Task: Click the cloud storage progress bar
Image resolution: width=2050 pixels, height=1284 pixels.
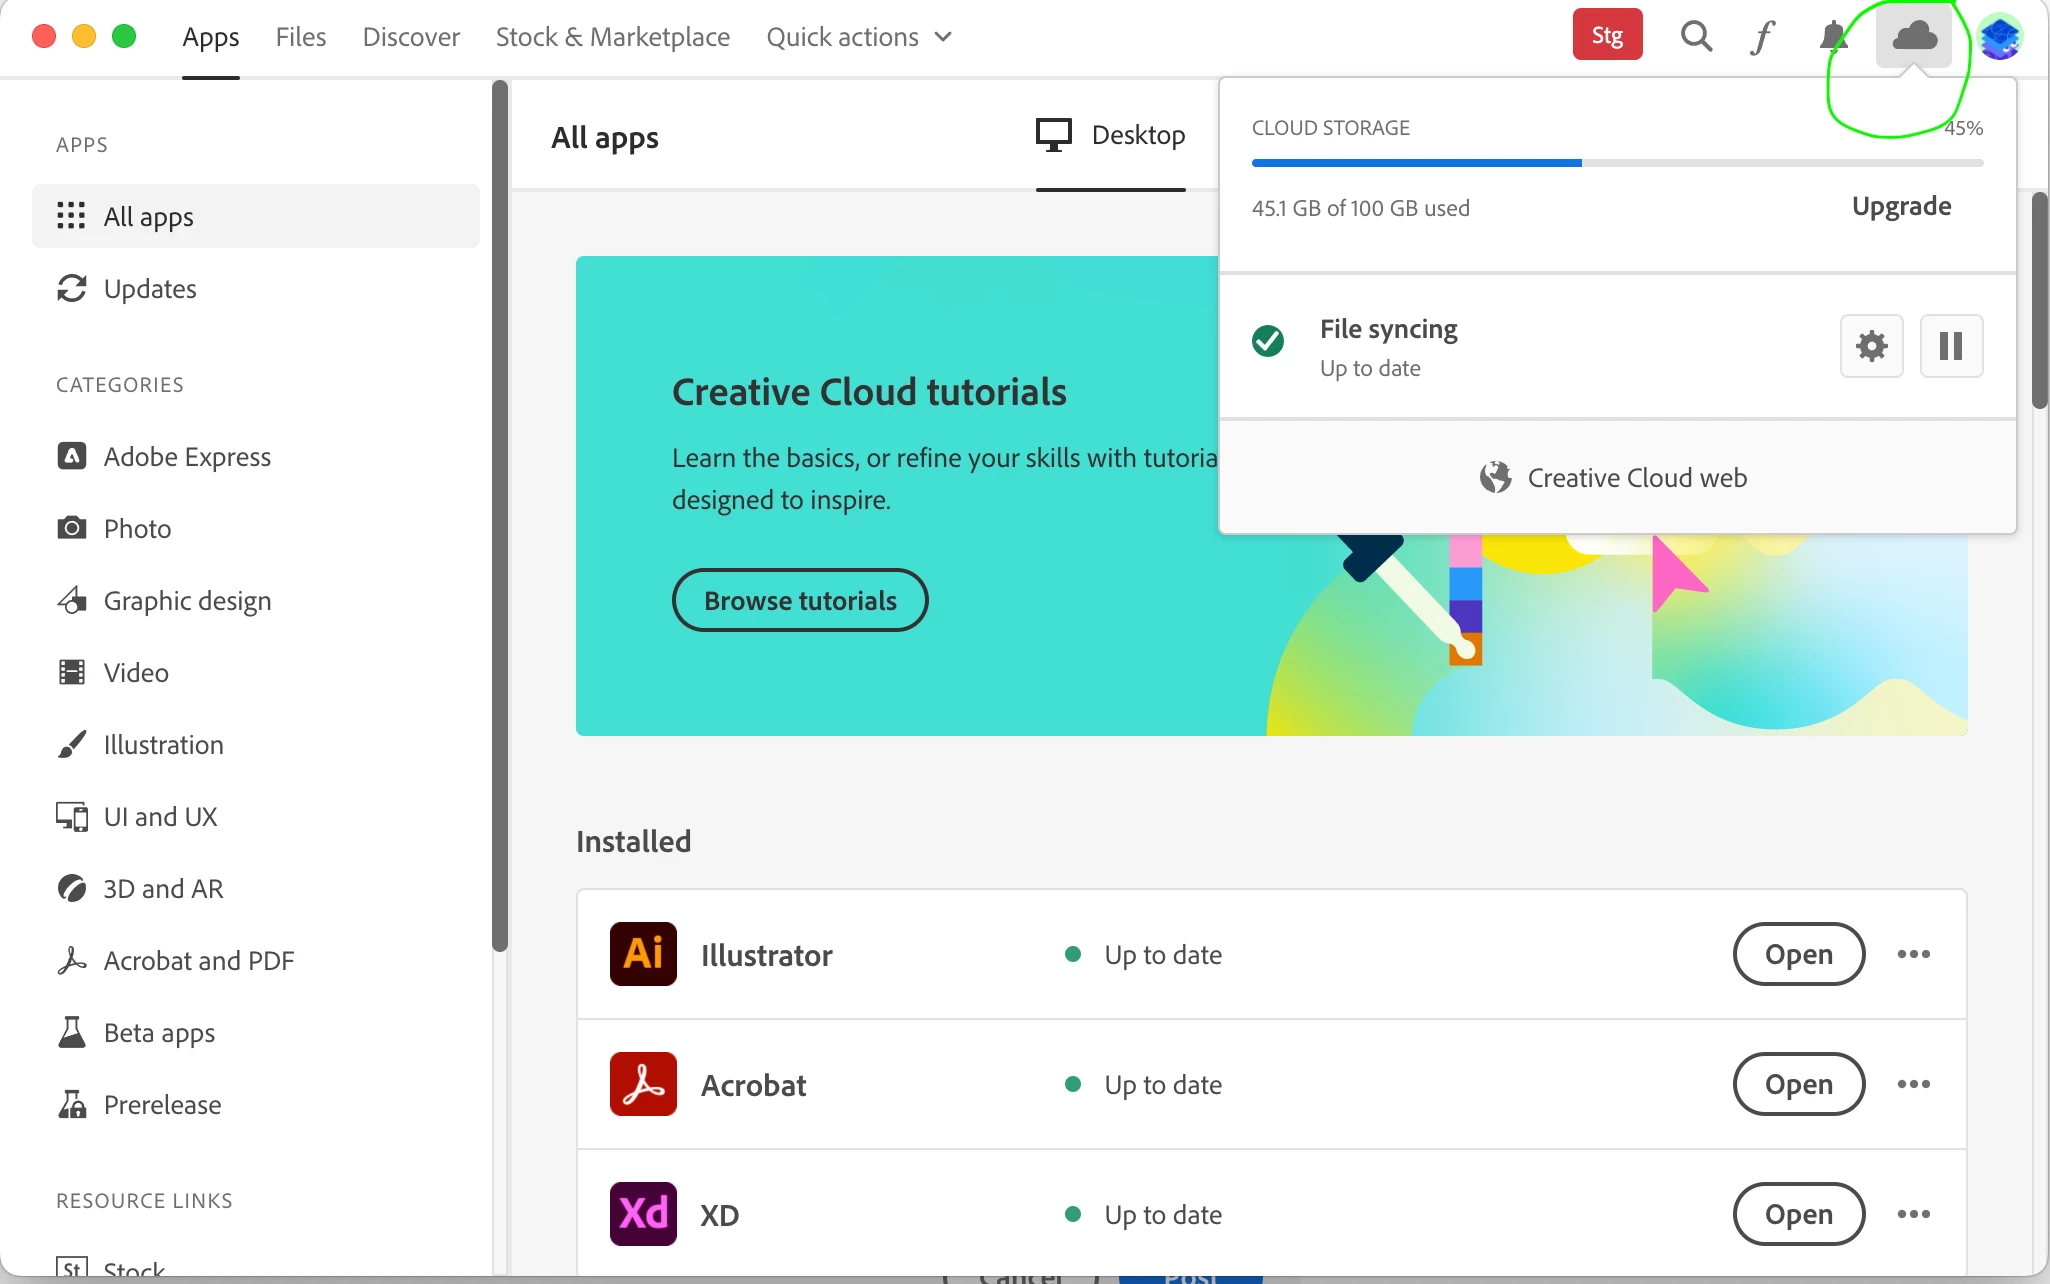Action: click(1617, 162)
